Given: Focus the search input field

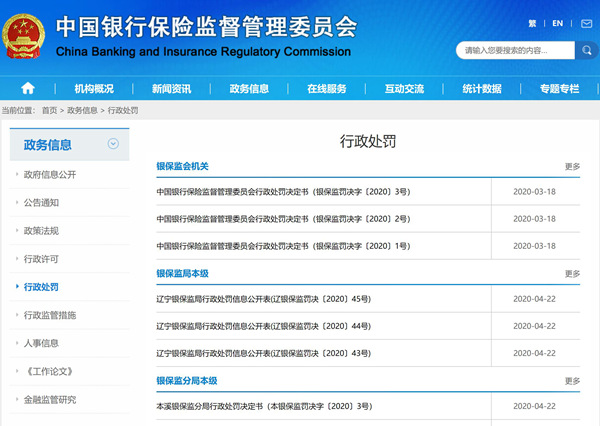Looking at the screenshot, I should click(x=515, y=50).
